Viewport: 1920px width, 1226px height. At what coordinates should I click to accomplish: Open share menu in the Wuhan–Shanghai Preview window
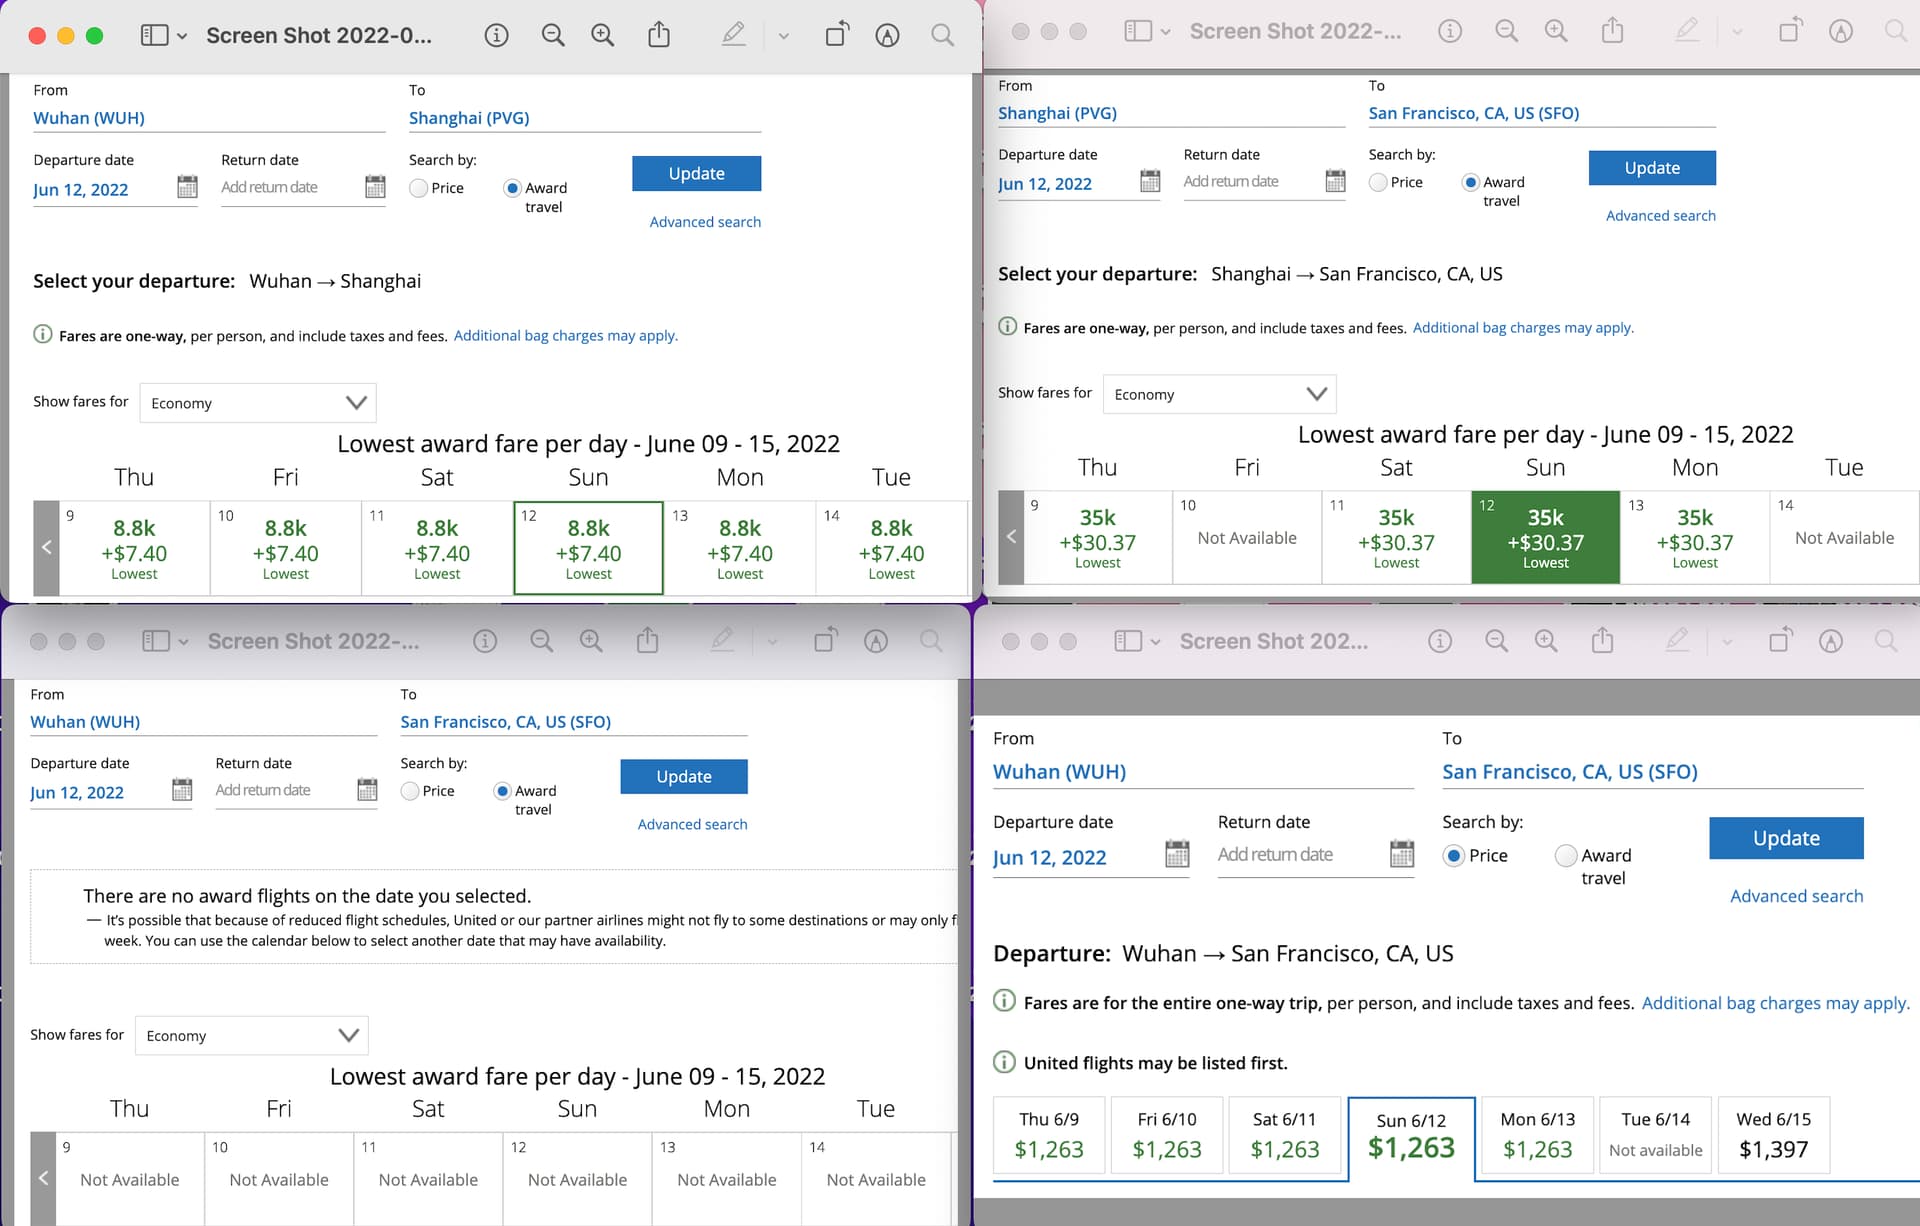click(658, 35)
